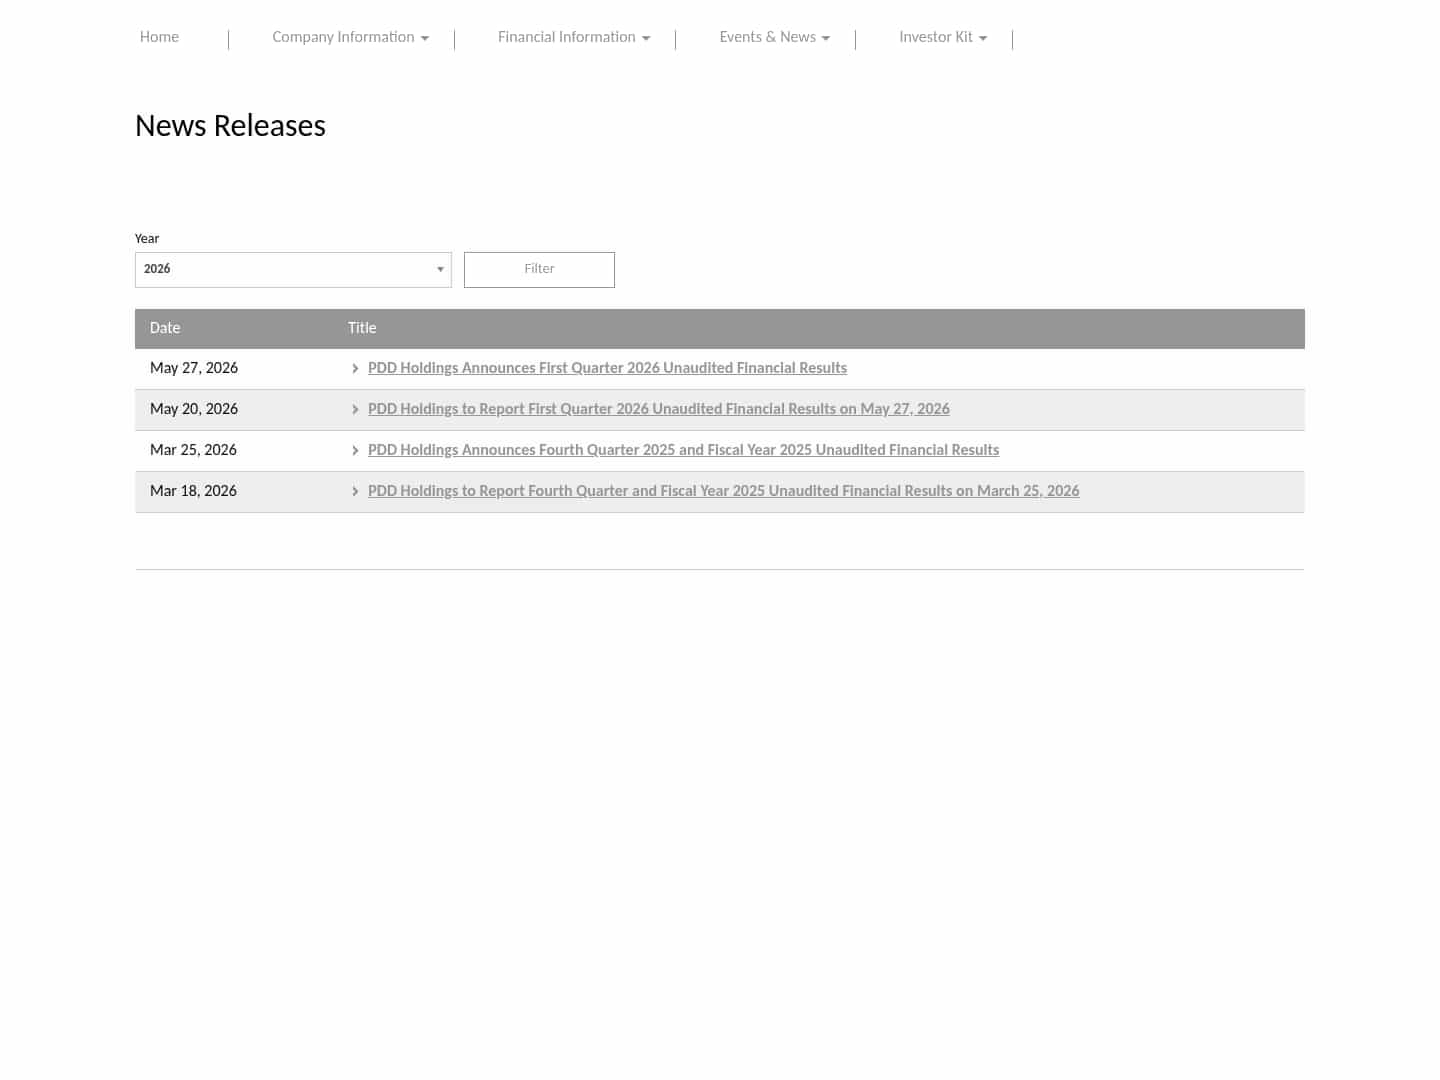Open First Quarter 2026 results announcement
This screenshot has height=1080, width=1440.
(607, 368)
